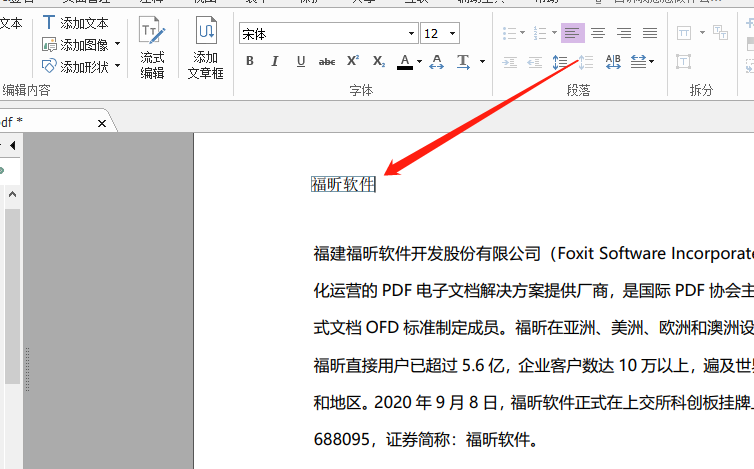Image resolution: width=754 pixels, height=469 pixels.
Task: Toggle subscript X₂ formatting
Action: (x=379, y=61)
